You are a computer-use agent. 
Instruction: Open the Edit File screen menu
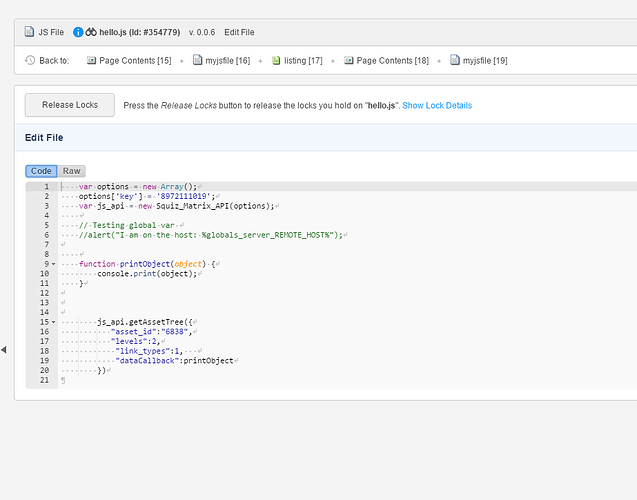pos(239,32)
